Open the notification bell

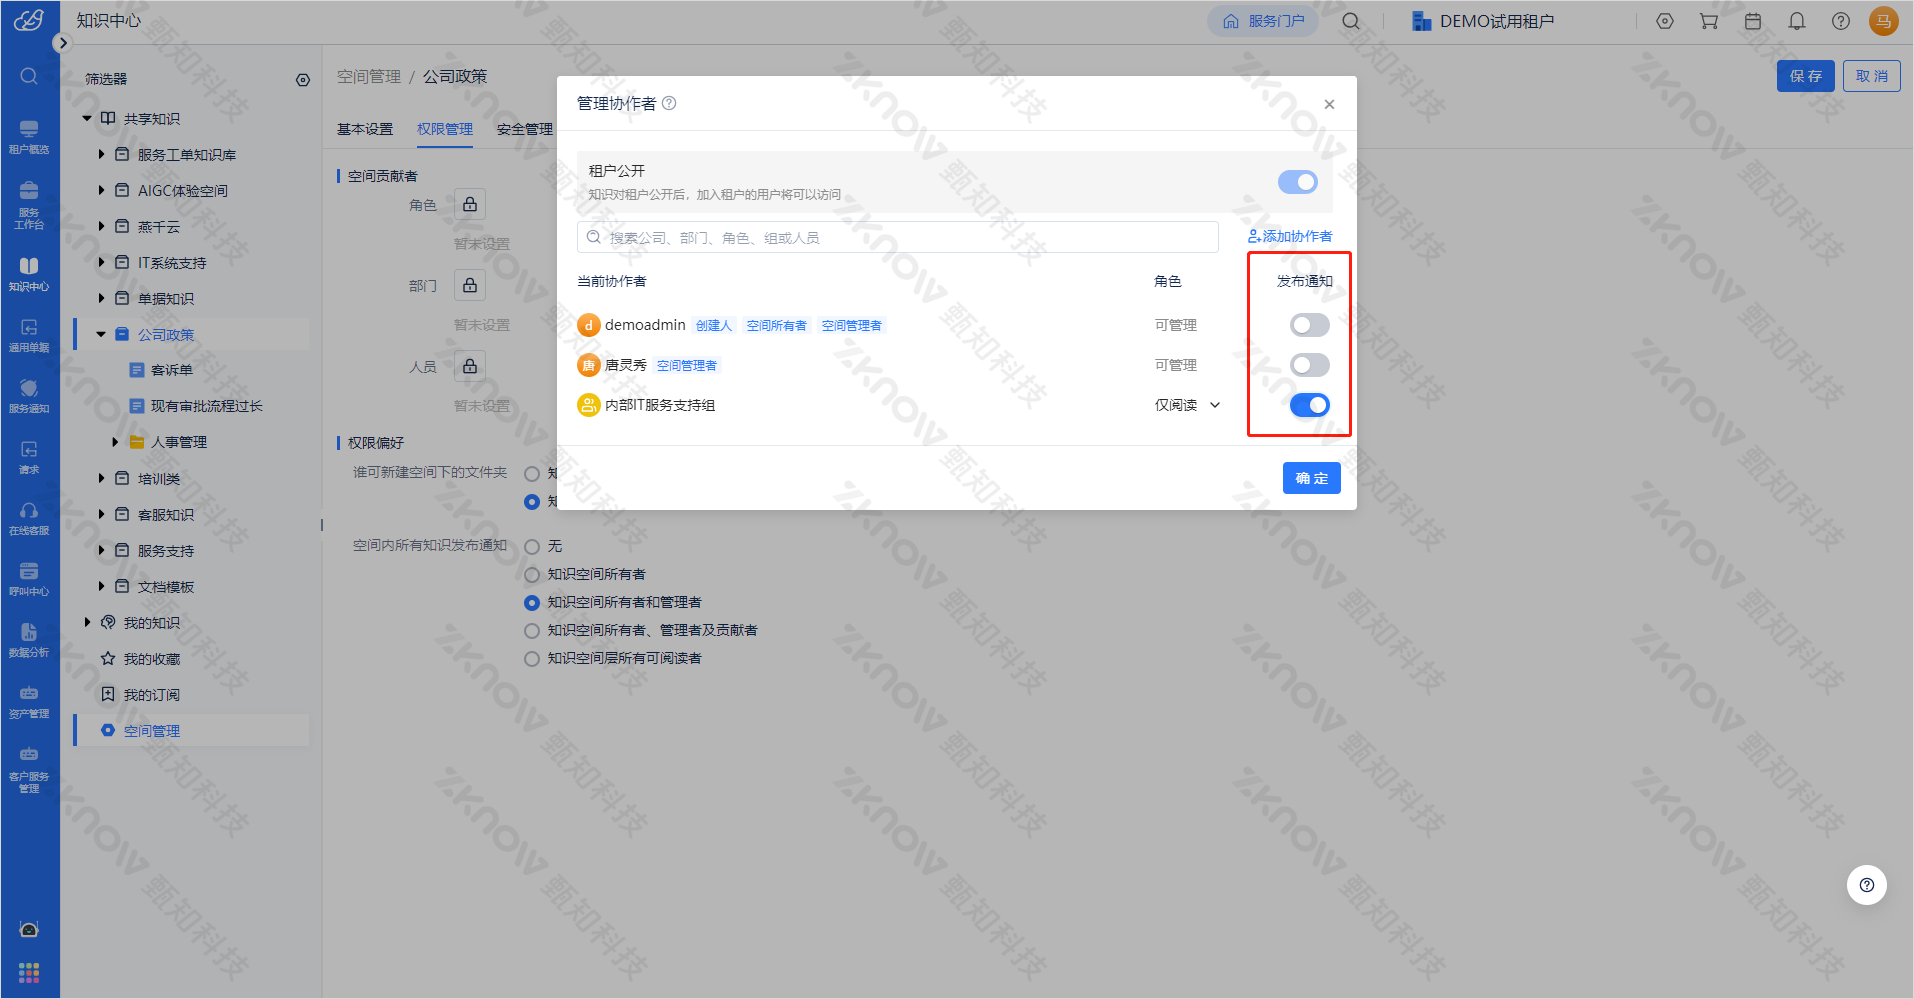click(x=1797, y=21)
